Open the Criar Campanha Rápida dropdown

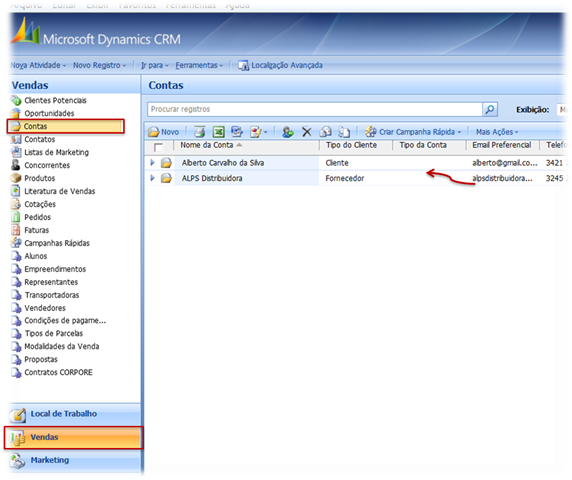(x=459, y=132)
